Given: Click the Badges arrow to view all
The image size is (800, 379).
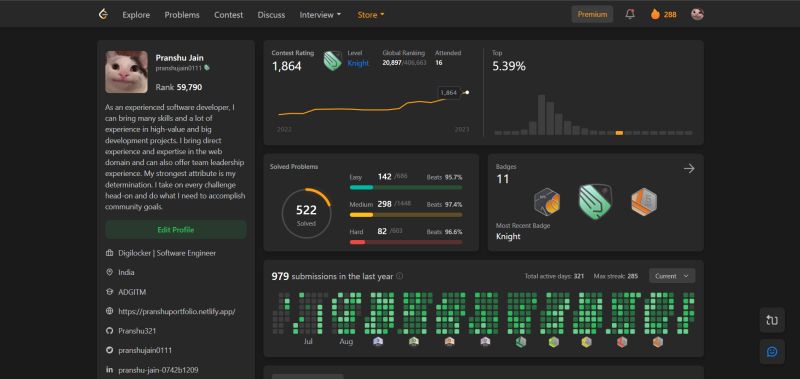Looking at the screenshot, I should point(689,168).
